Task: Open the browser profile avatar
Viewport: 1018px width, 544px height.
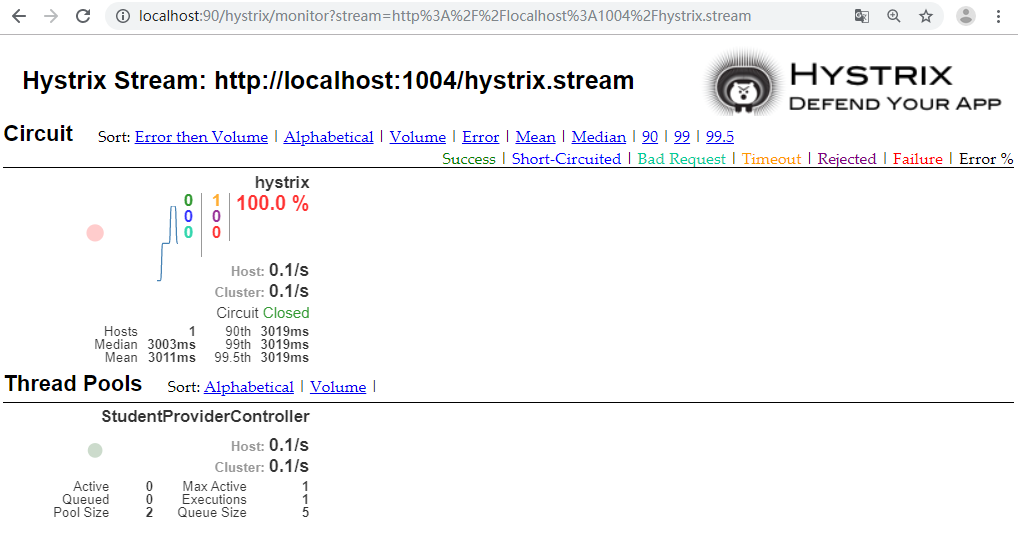Action: coord(966,16)
